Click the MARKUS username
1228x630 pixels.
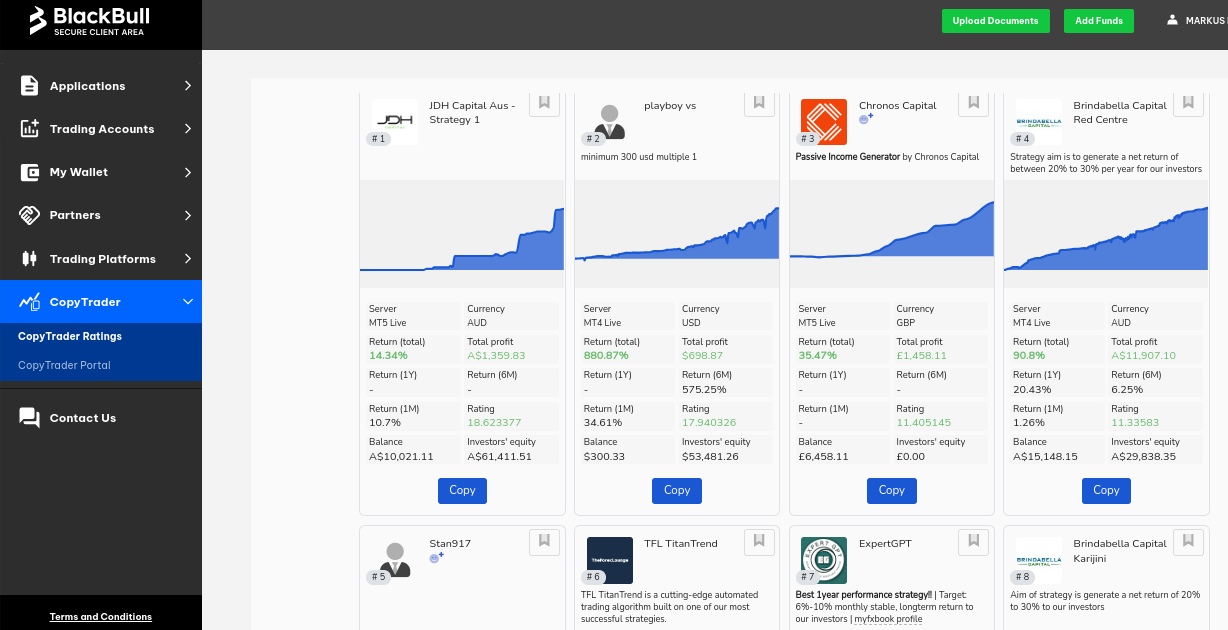[1205, 20]
